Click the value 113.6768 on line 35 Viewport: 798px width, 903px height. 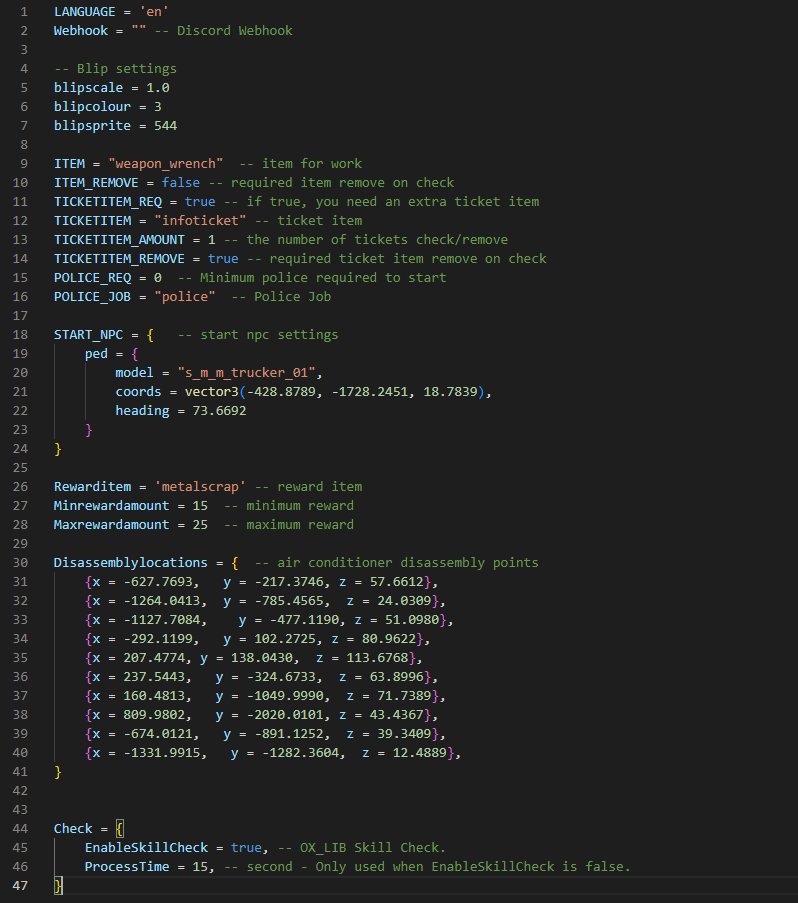(x=377, y=658)
